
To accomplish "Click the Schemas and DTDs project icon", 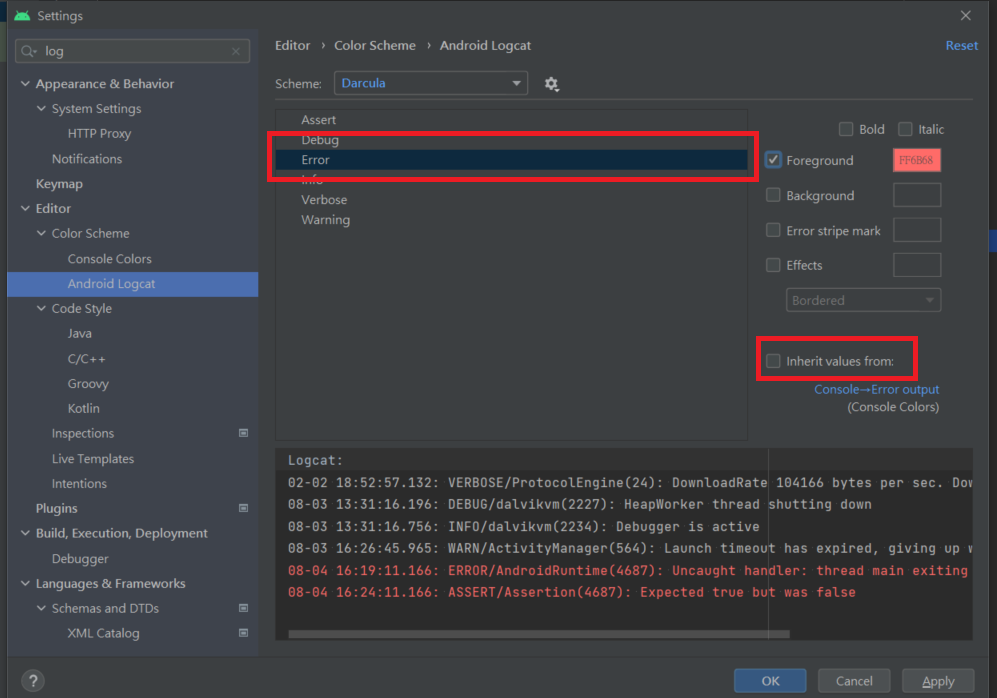I will [x=243, y=608].
